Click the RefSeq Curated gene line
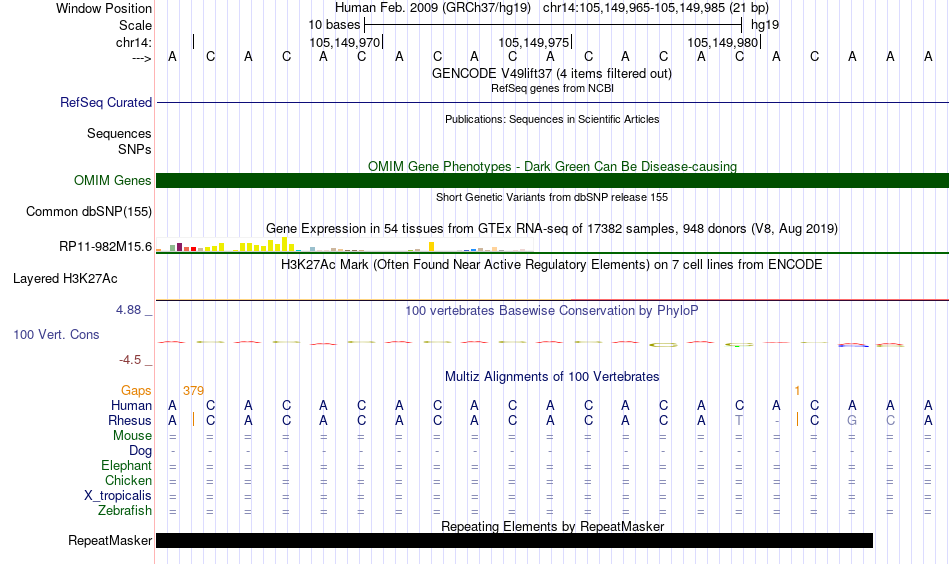The image size is (950, 564). [x=553, y=102]
